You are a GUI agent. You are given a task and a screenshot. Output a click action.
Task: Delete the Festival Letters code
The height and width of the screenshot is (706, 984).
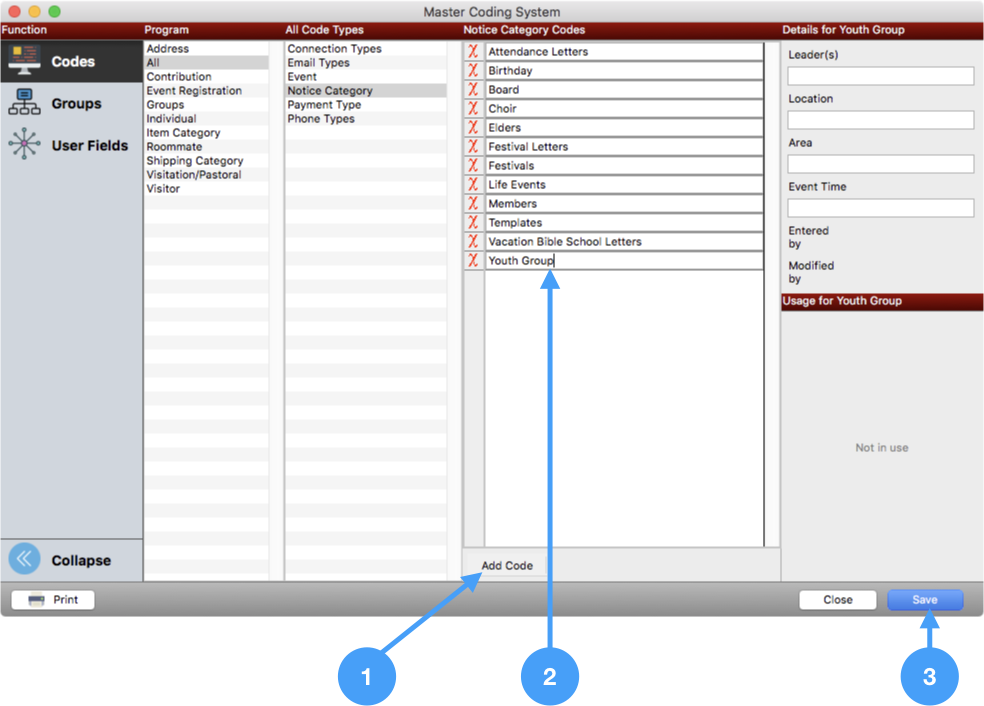473,146
